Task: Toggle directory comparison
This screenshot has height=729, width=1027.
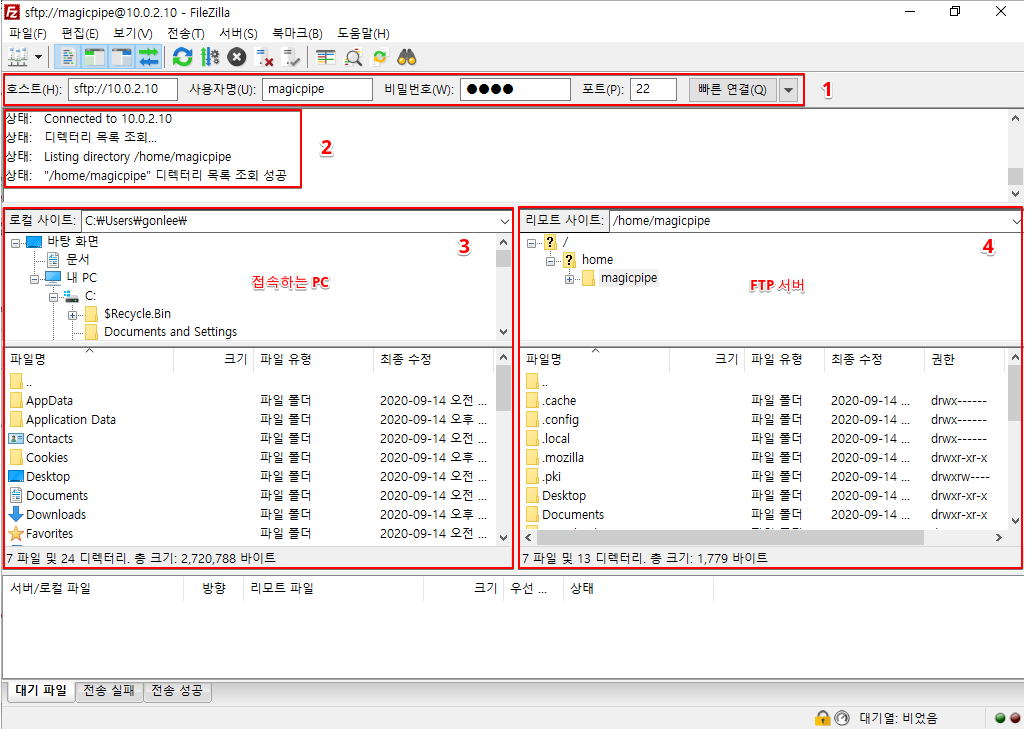Action: [x=354, y=58]
